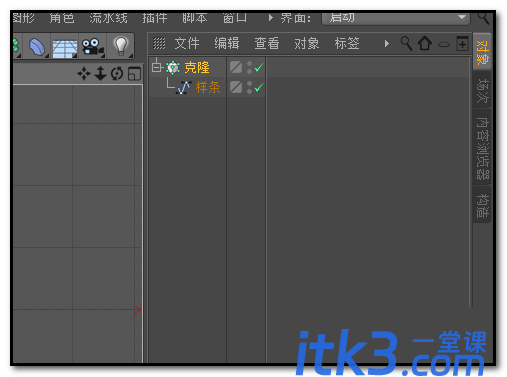Open object manager 对象 menu
This screenshot has height=377, width=507.
(x=307, y=43)
